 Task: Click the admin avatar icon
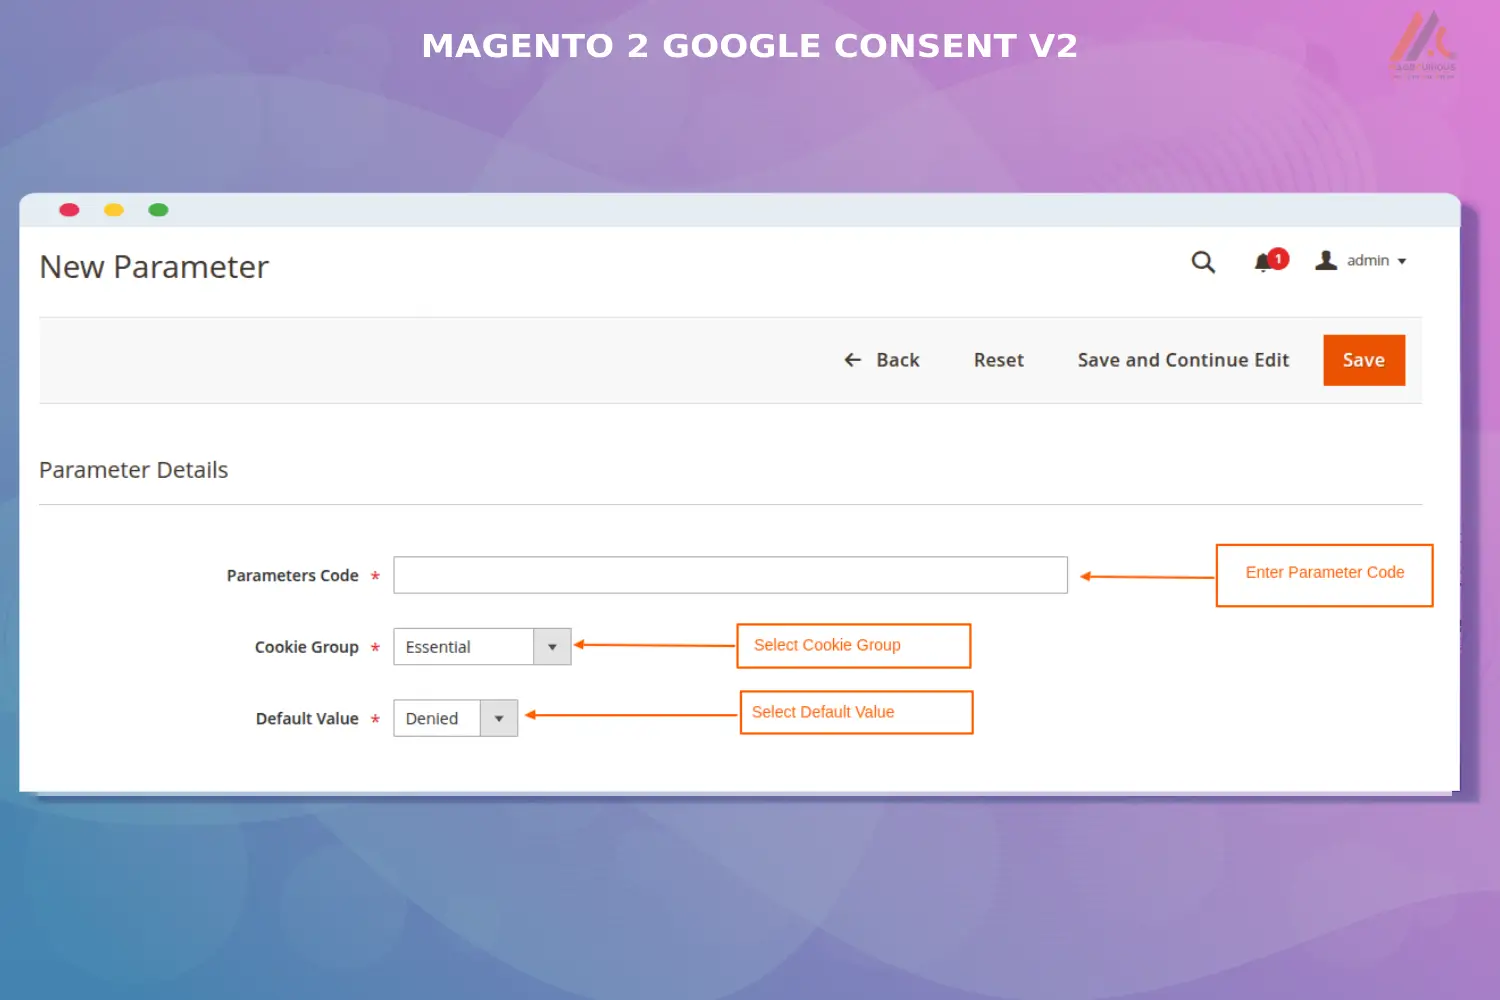(1326, 260)
